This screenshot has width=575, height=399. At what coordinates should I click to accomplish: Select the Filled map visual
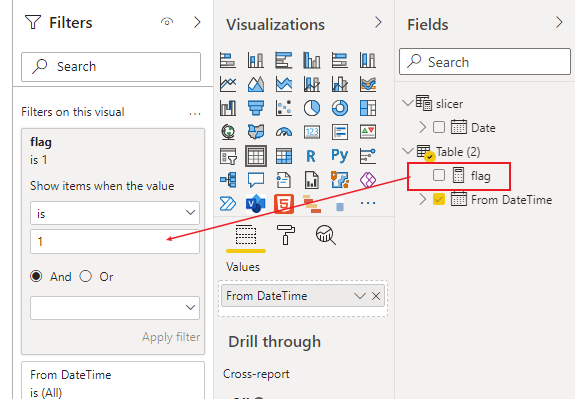pos(256,132)
